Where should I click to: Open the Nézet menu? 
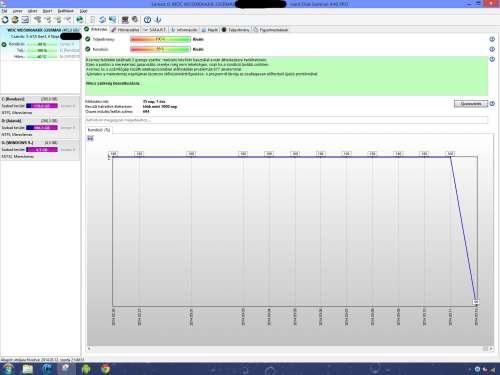[x=32, y=11]
